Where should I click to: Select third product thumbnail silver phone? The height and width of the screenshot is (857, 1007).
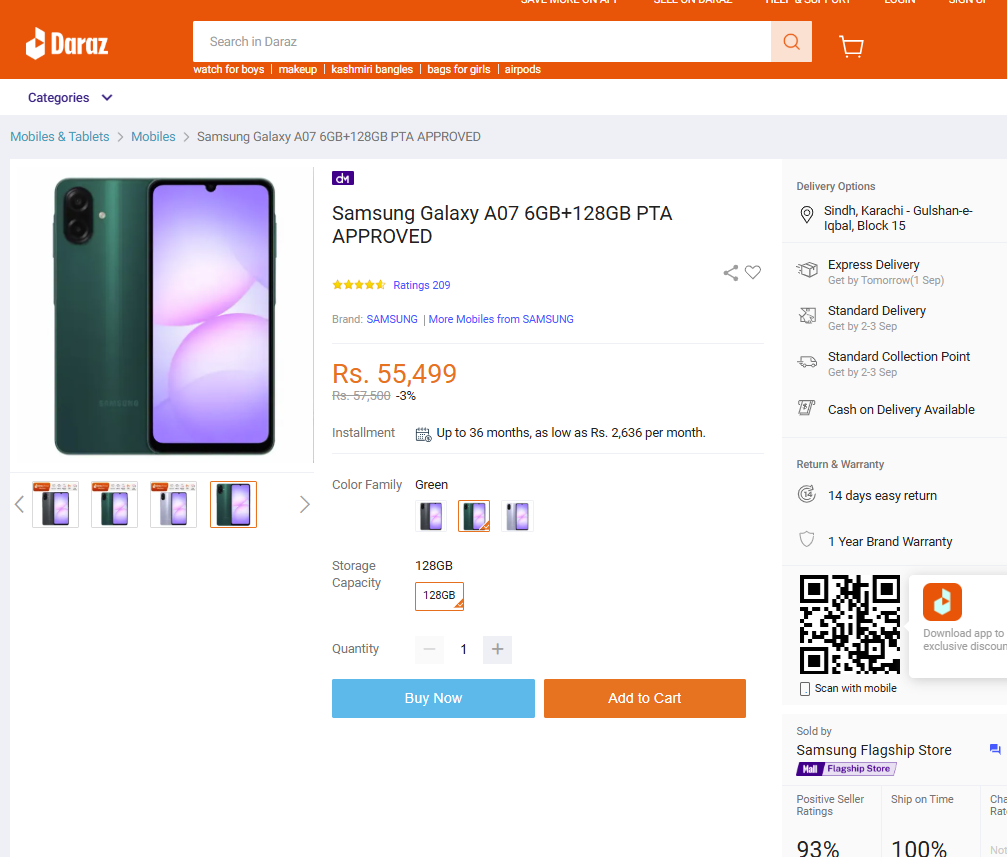(x=173, y=504)
